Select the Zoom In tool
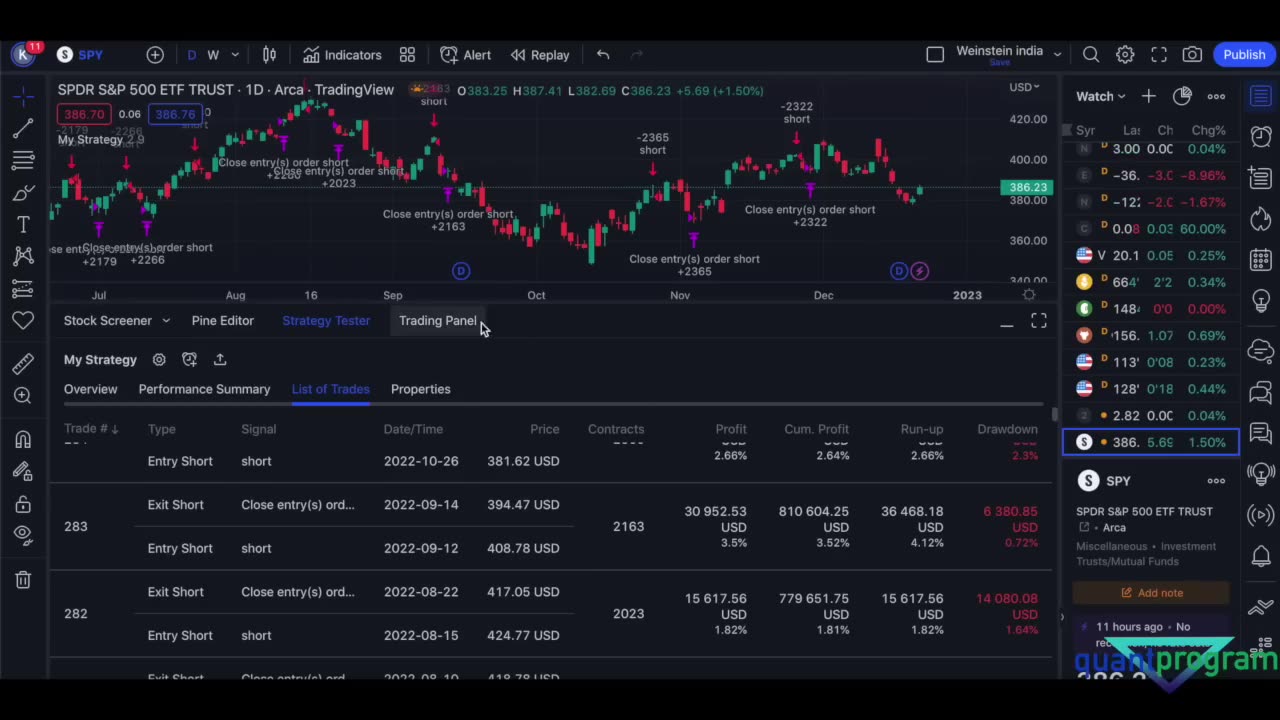This screenshot has height=720, width=1280. coord(23,395)
